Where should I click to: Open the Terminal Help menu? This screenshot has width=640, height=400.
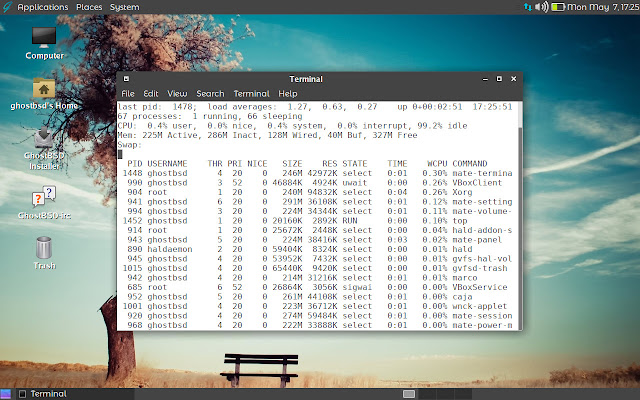(x=288, y=93)
